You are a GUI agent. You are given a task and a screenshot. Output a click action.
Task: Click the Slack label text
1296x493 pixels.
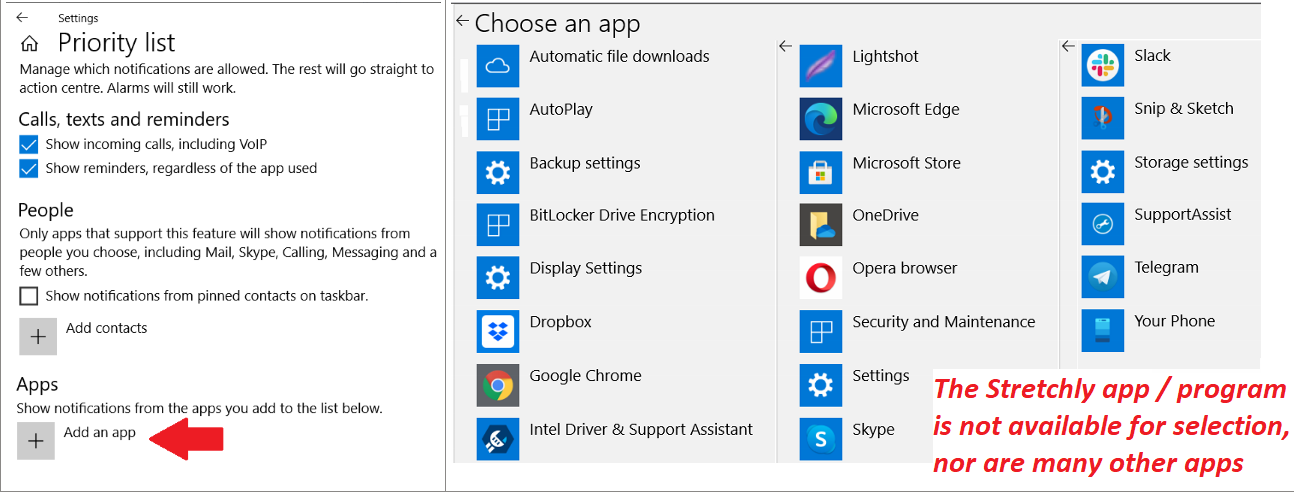point(1152,56)
